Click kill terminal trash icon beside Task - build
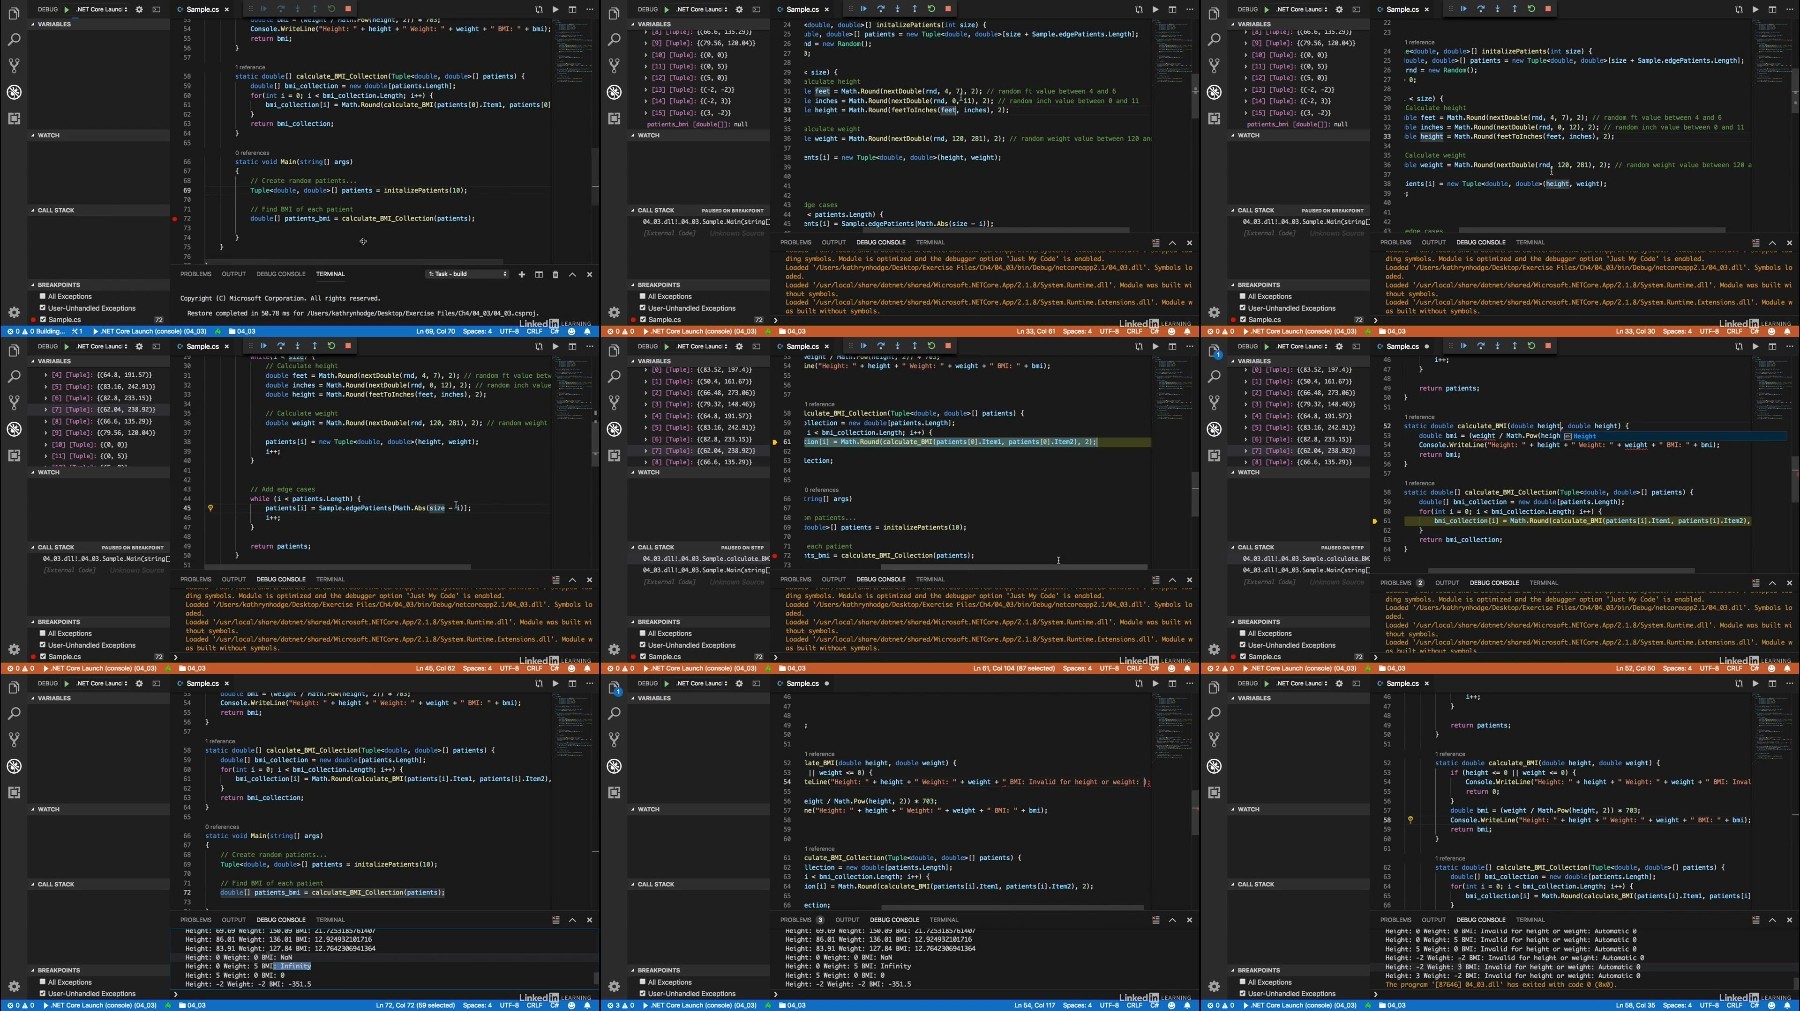 tap(555, 274)
